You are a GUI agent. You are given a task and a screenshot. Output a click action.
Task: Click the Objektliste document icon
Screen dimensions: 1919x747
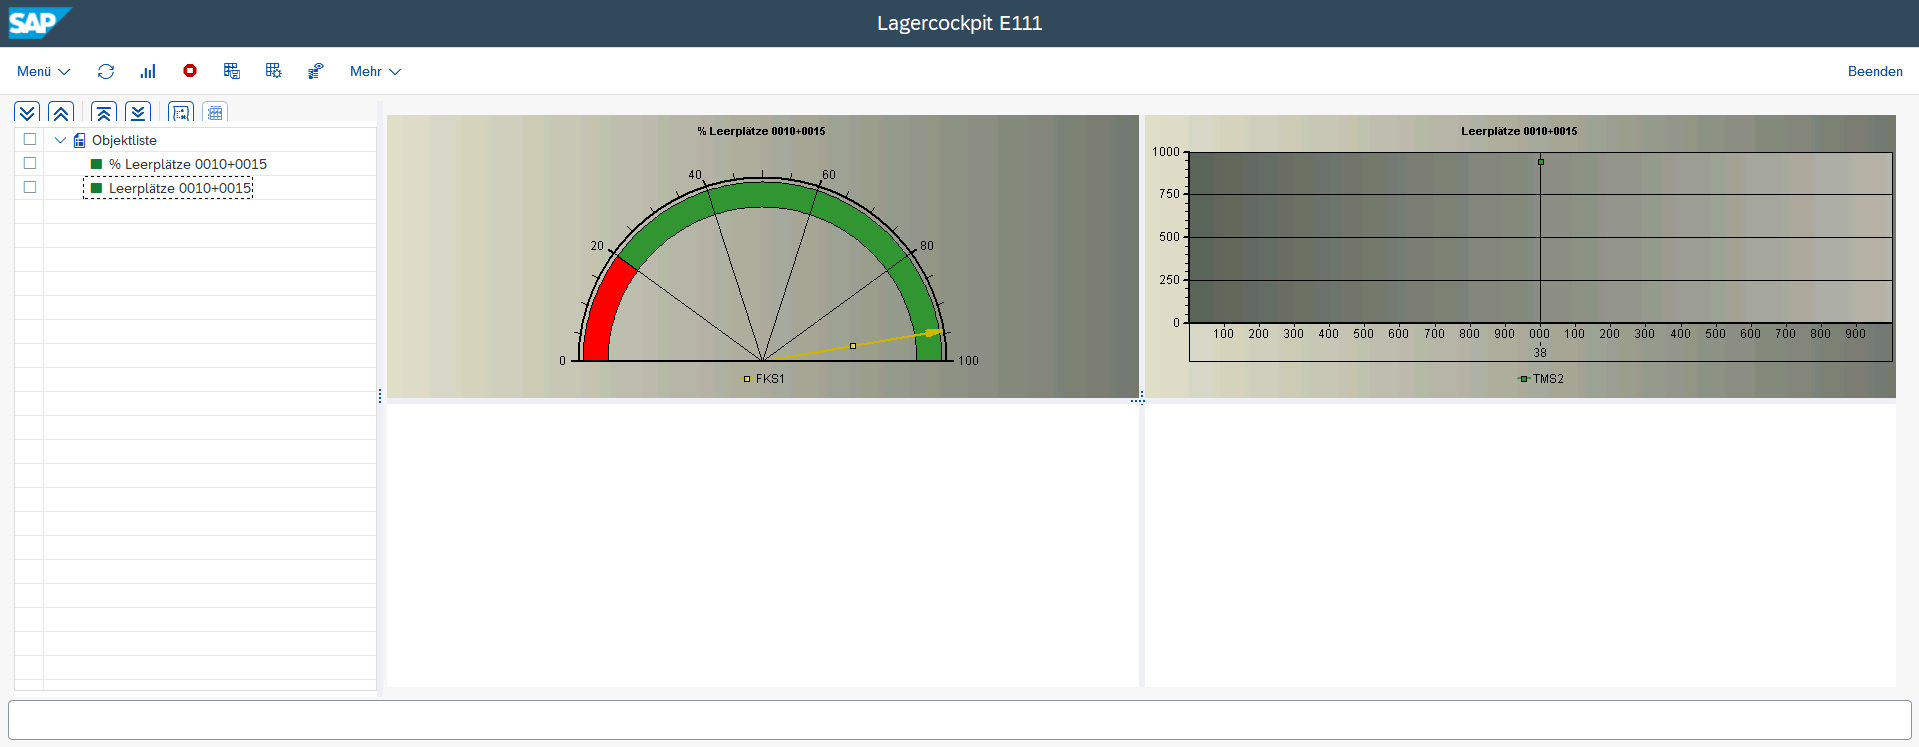pyautogui.click(x=80, y=140)
